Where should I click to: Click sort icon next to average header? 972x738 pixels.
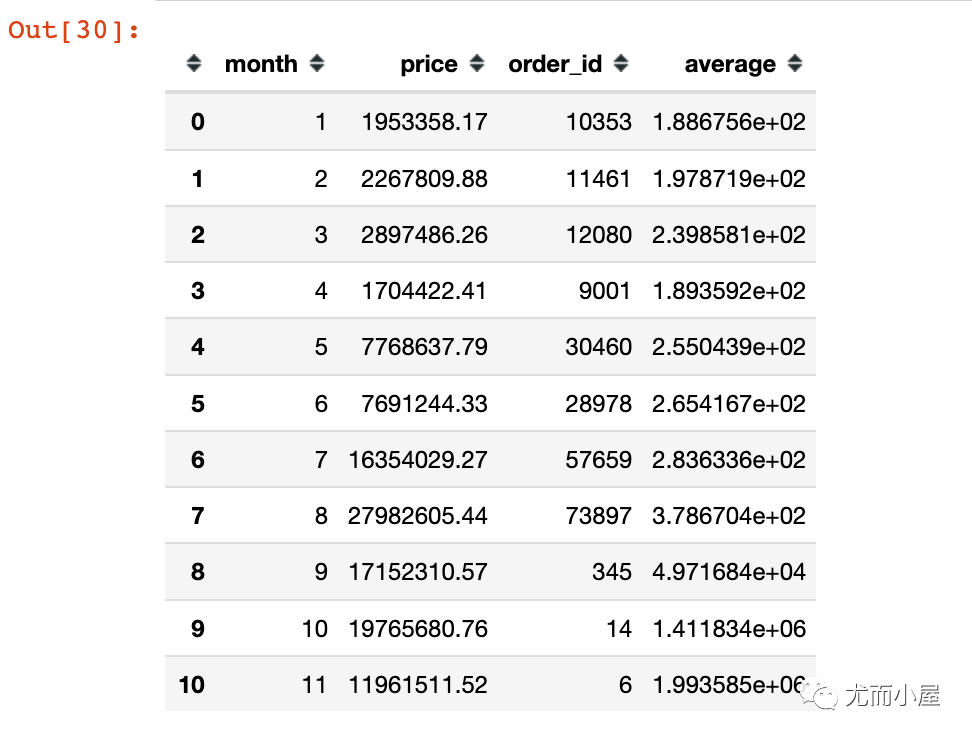point(795,64)
